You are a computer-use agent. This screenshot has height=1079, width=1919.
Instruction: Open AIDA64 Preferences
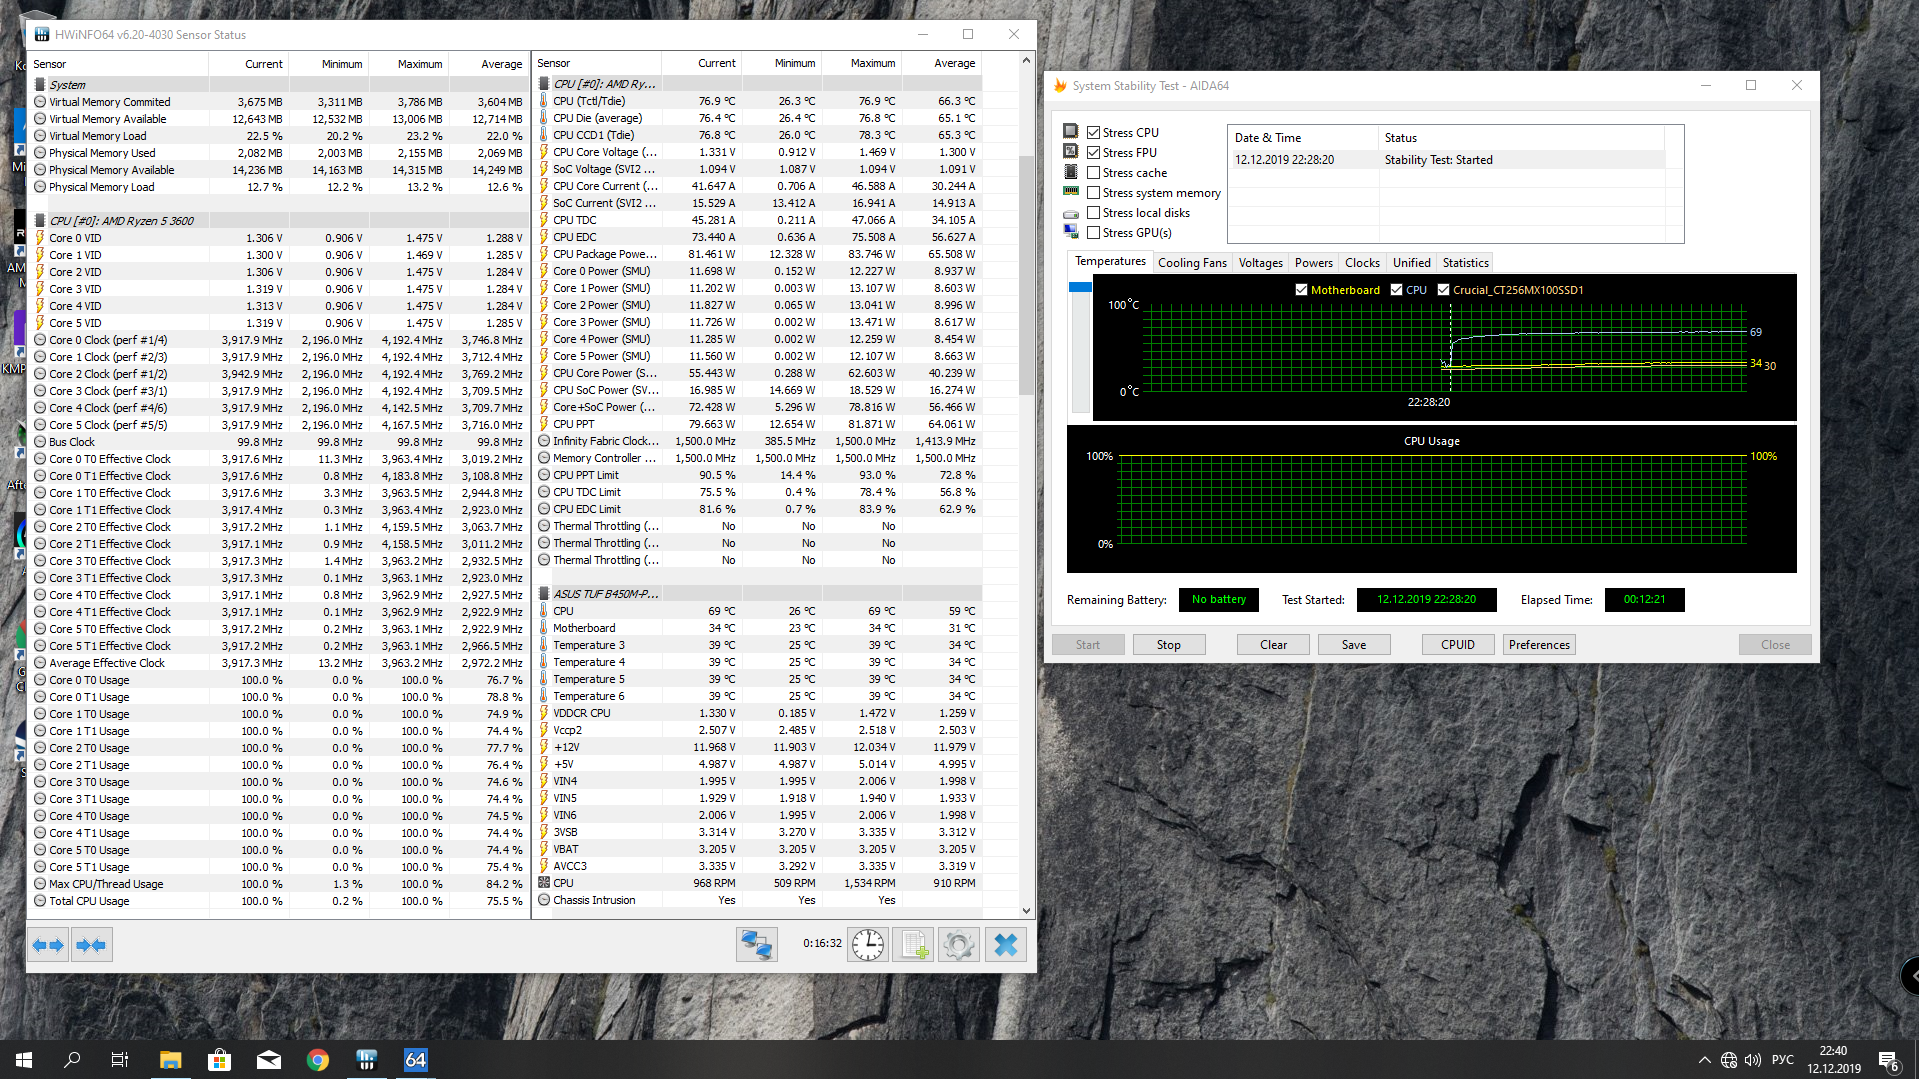tap(1539, 645)
